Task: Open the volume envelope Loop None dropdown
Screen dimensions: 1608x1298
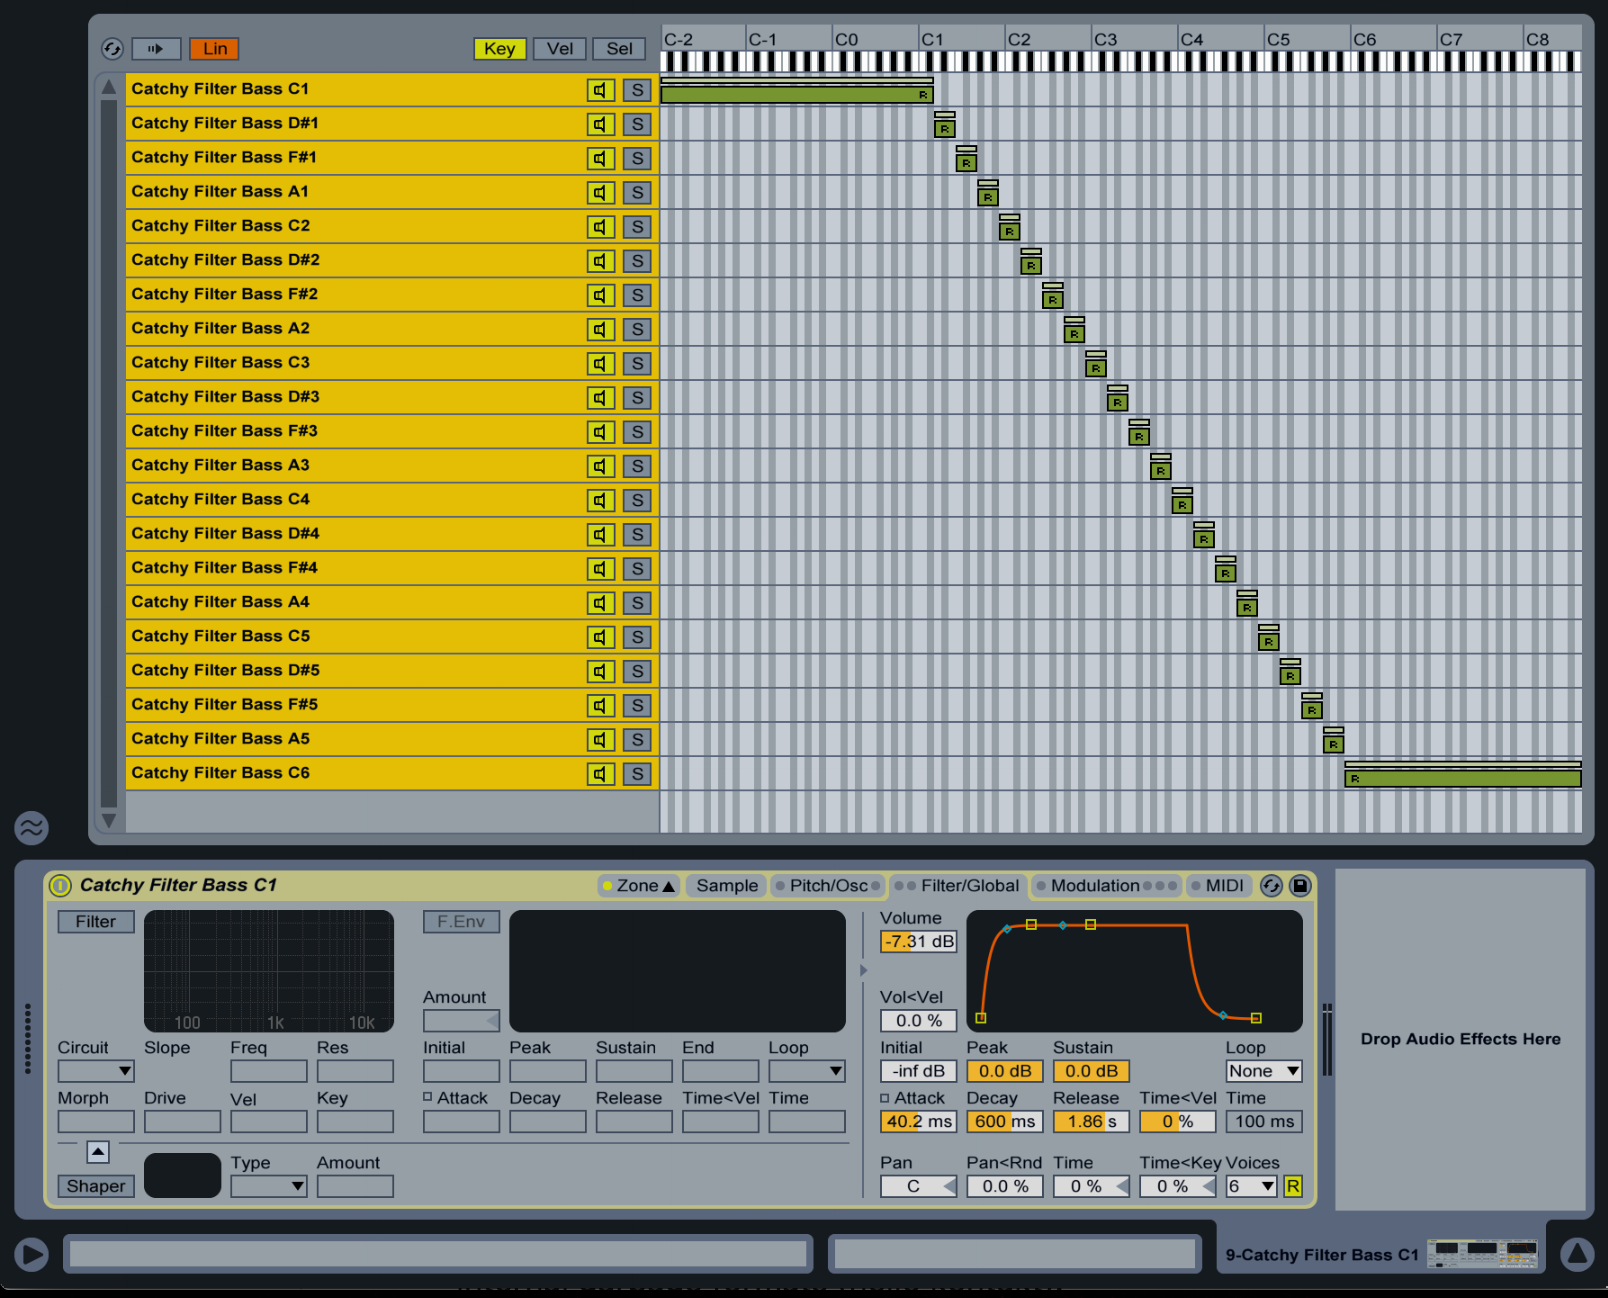Action: (1264, 1071)
